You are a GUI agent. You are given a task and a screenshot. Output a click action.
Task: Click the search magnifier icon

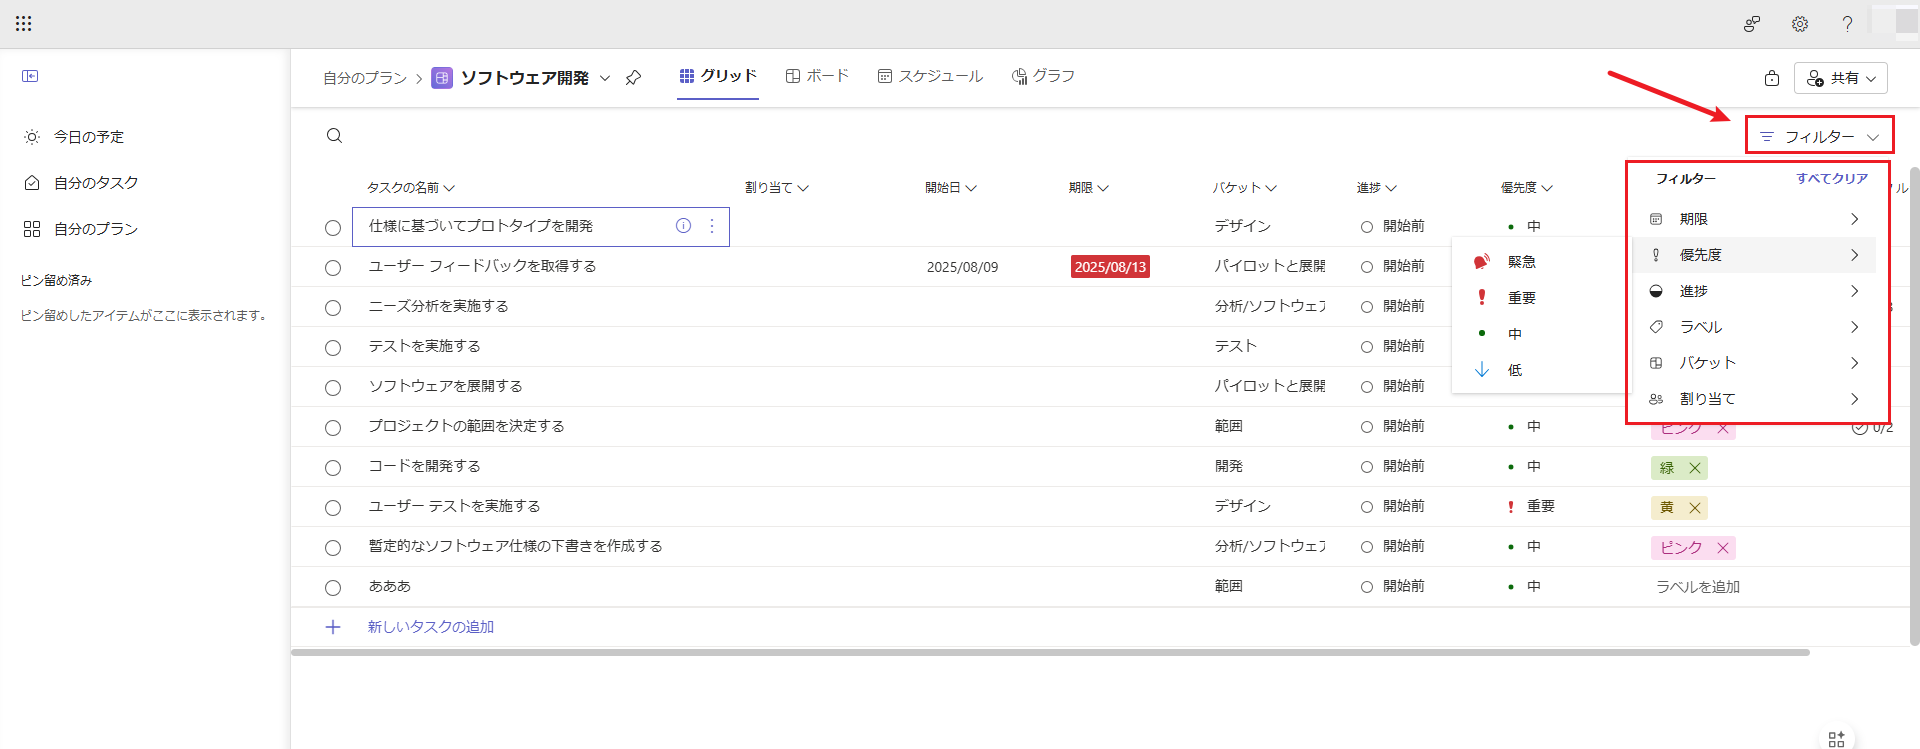click(x=334, y=136)
